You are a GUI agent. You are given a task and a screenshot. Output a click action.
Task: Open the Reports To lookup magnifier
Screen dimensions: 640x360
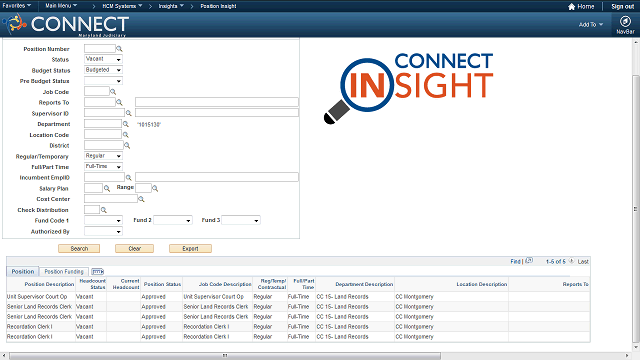[119, 102]
